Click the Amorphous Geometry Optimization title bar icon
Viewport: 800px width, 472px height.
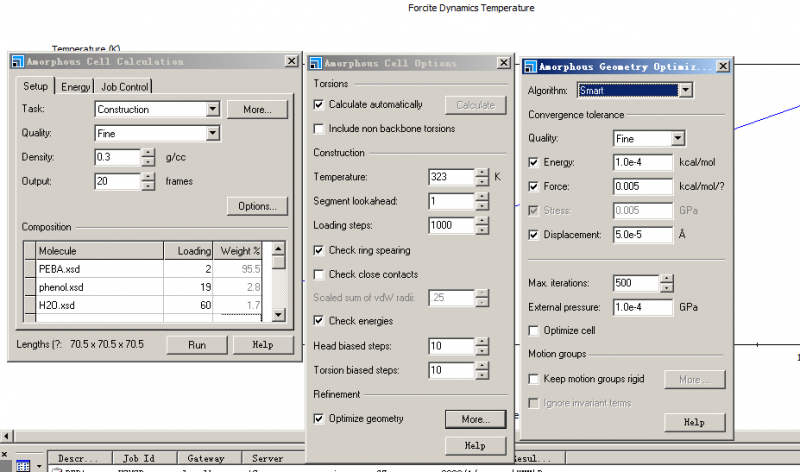(x=529, y=67)
